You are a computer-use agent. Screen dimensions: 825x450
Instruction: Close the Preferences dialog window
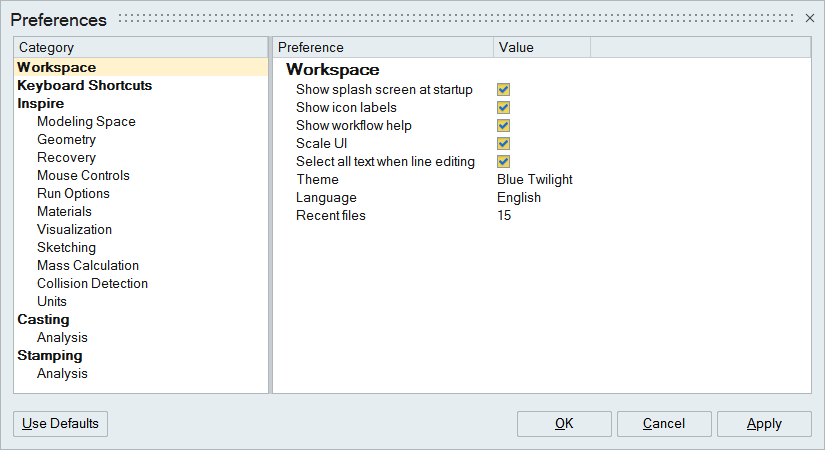click(x=809, y=18)
